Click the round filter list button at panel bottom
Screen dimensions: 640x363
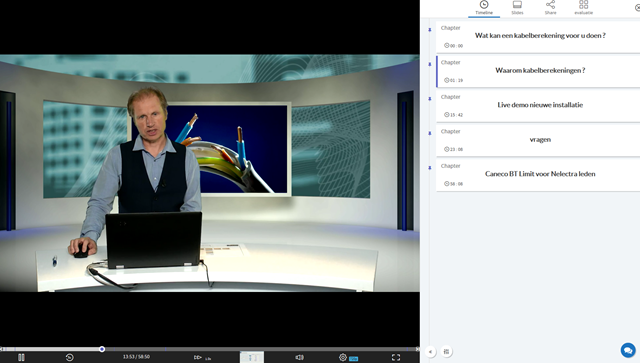point(447,352)
